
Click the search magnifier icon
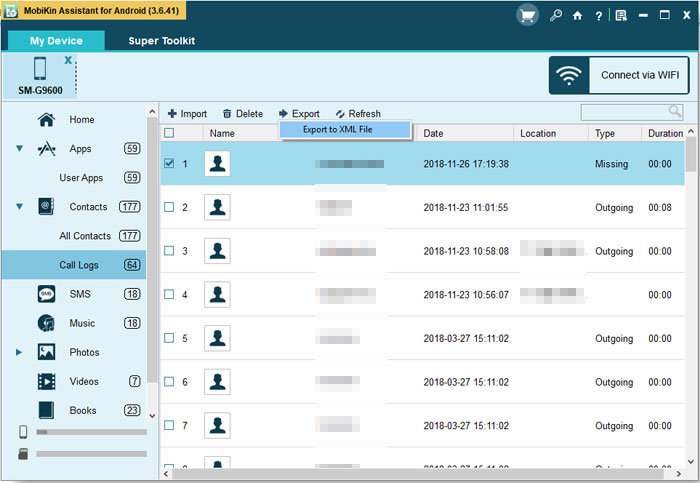676,112
